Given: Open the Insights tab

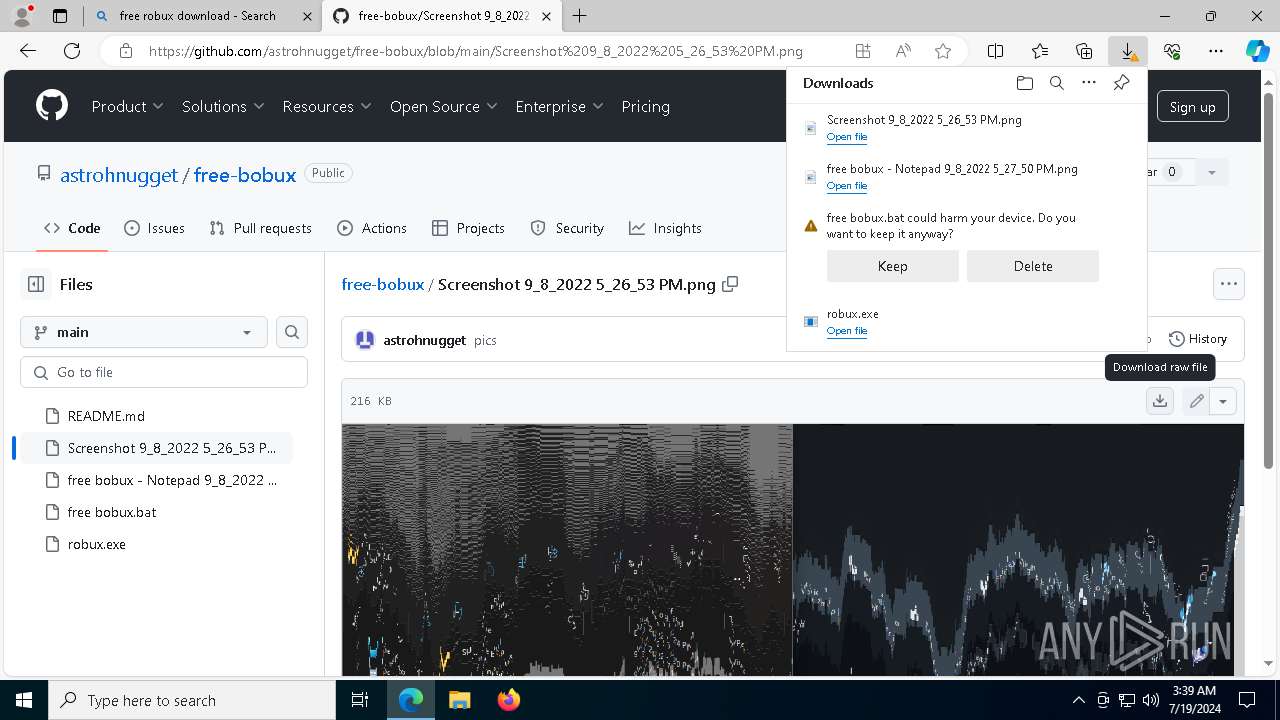Looking at the screenshot, I should [x=665, y=228].
